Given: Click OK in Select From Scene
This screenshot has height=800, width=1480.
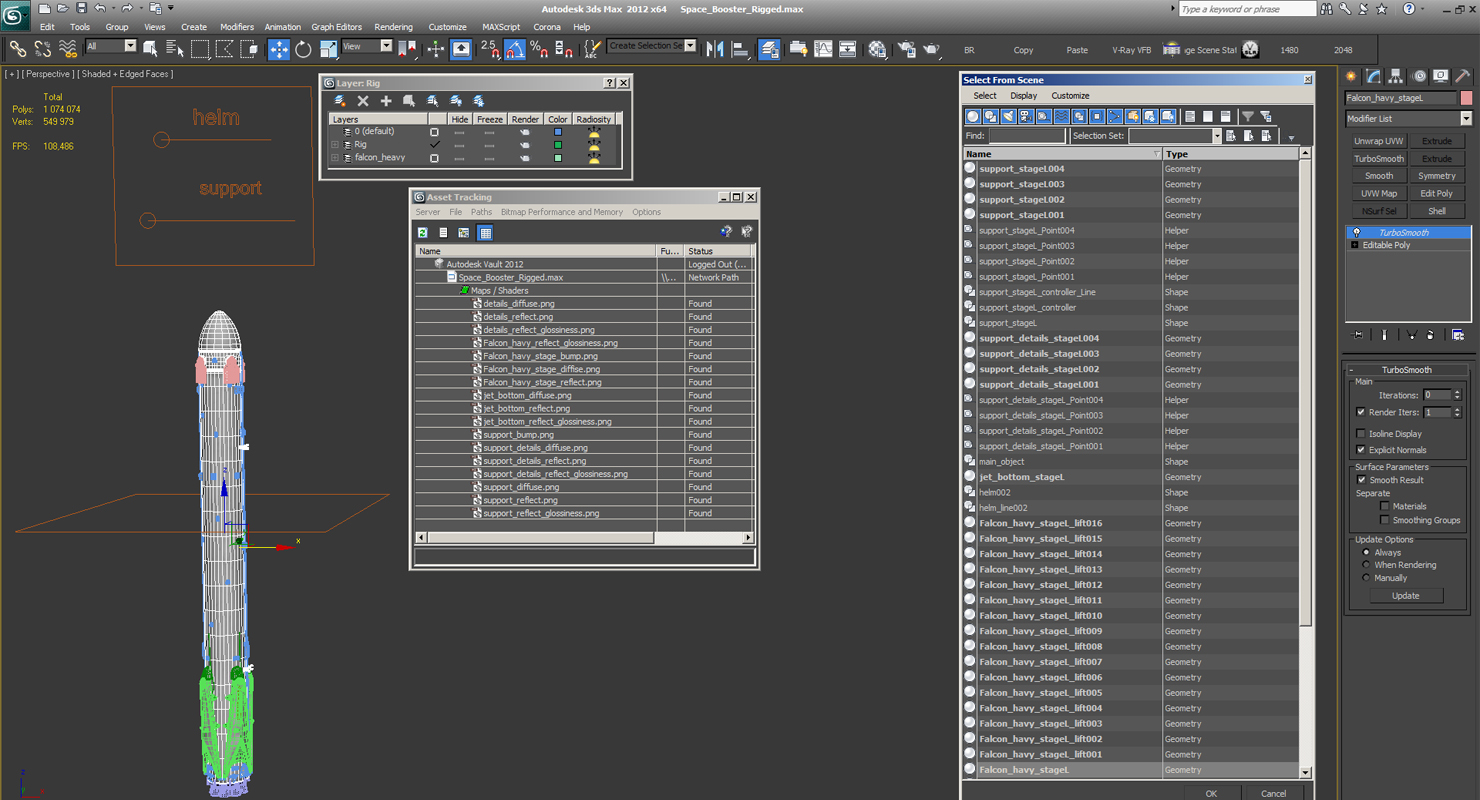Looking at the screenshot, I should tap(1211, 793).
